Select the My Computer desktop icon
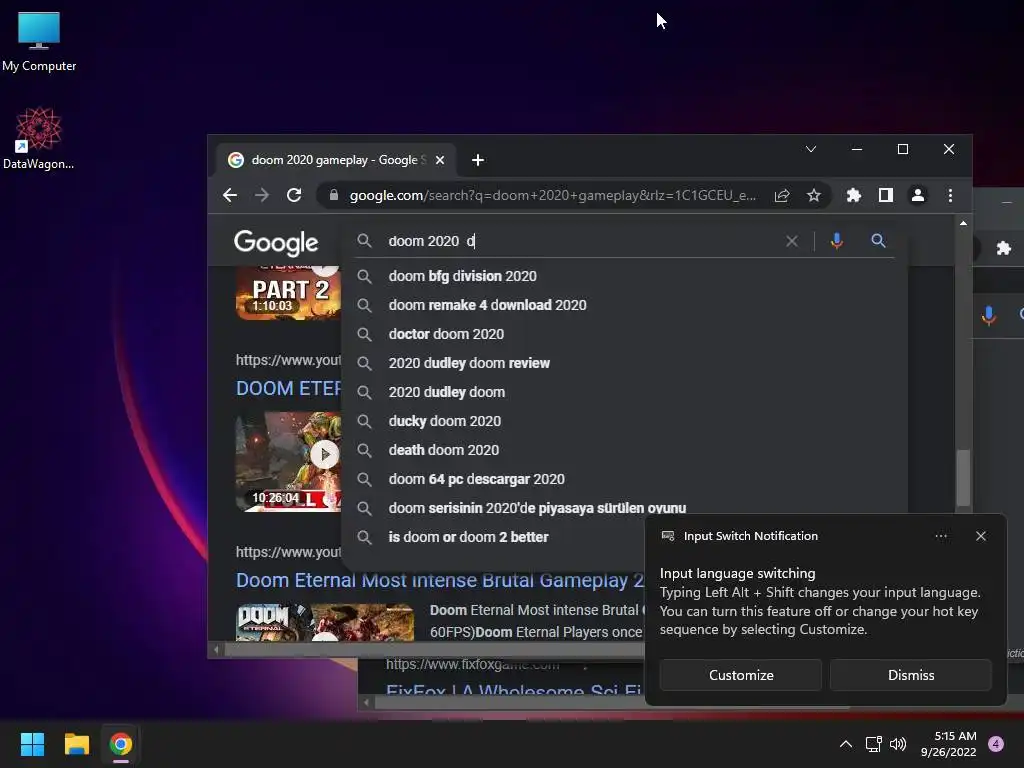The height and width of the screenshot is (768, 1024). (x=39, y=41)
